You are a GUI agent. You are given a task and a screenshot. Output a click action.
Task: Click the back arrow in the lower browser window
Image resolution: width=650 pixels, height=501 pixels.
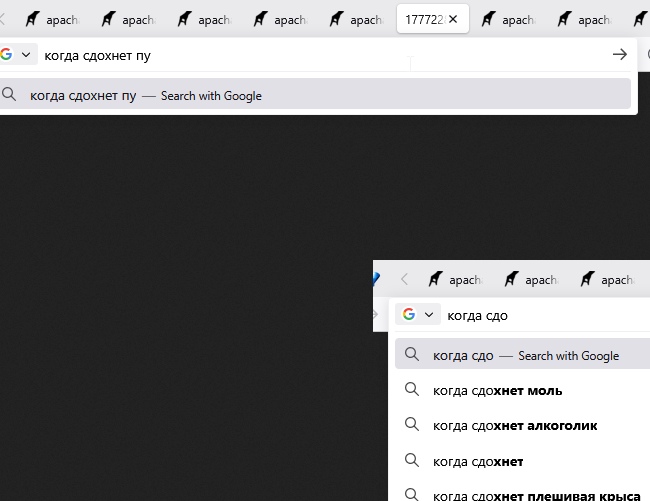404,280
